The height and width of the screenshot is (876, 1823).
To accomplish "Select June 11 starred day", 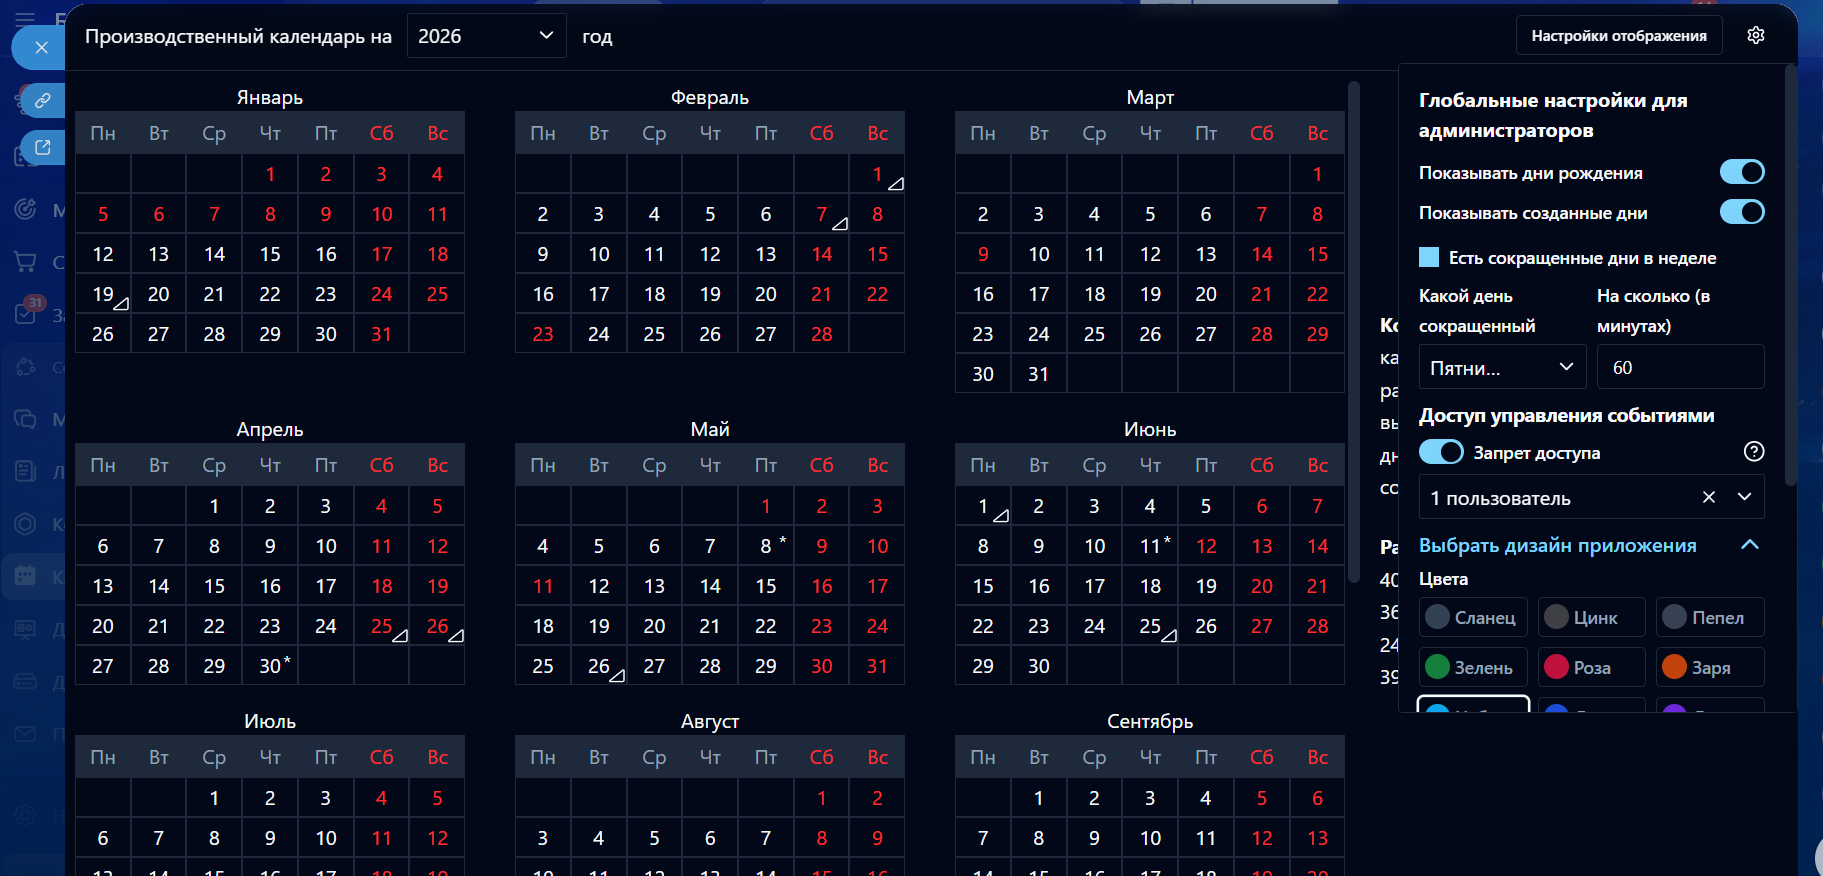I will (1150, 546).
